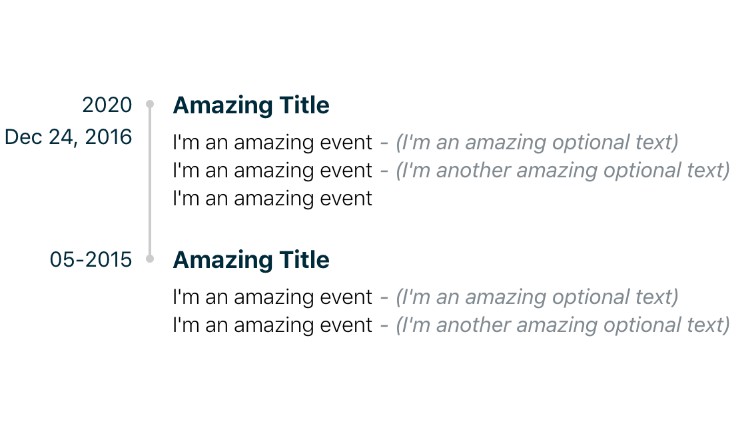Image resolution: width=747 pixels, height=427 pixels.
Task: Click the dash after the first 05-2015 event
Action: (x=384, y=298)
